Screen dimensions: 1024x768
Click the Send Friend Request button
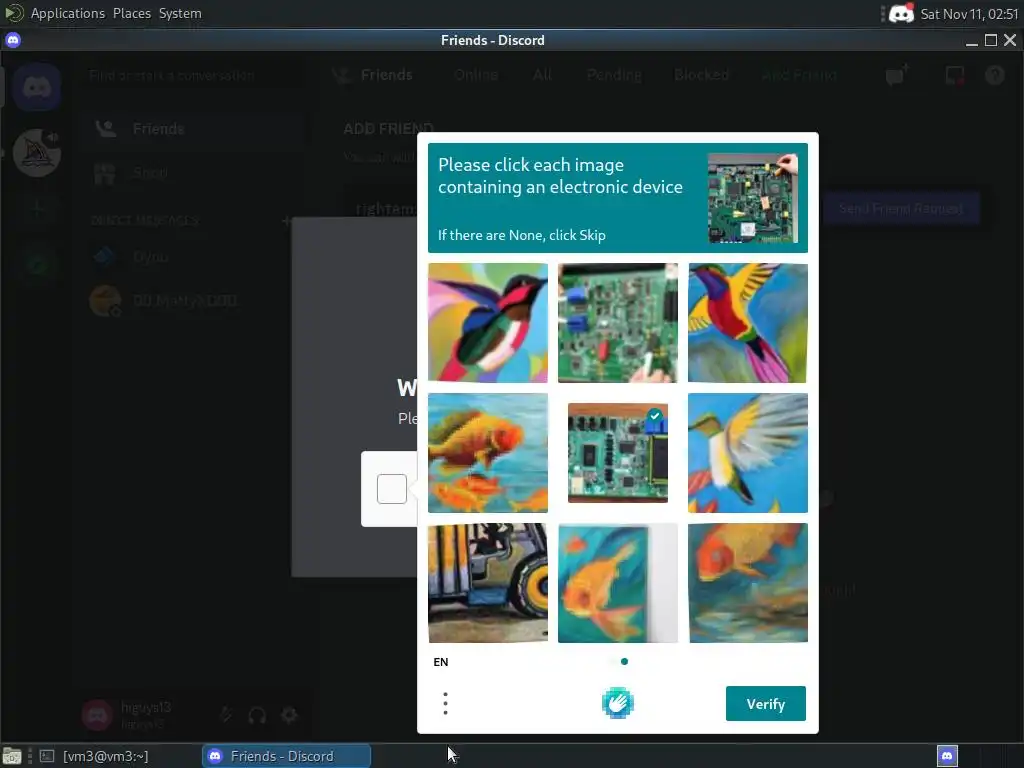901,208
